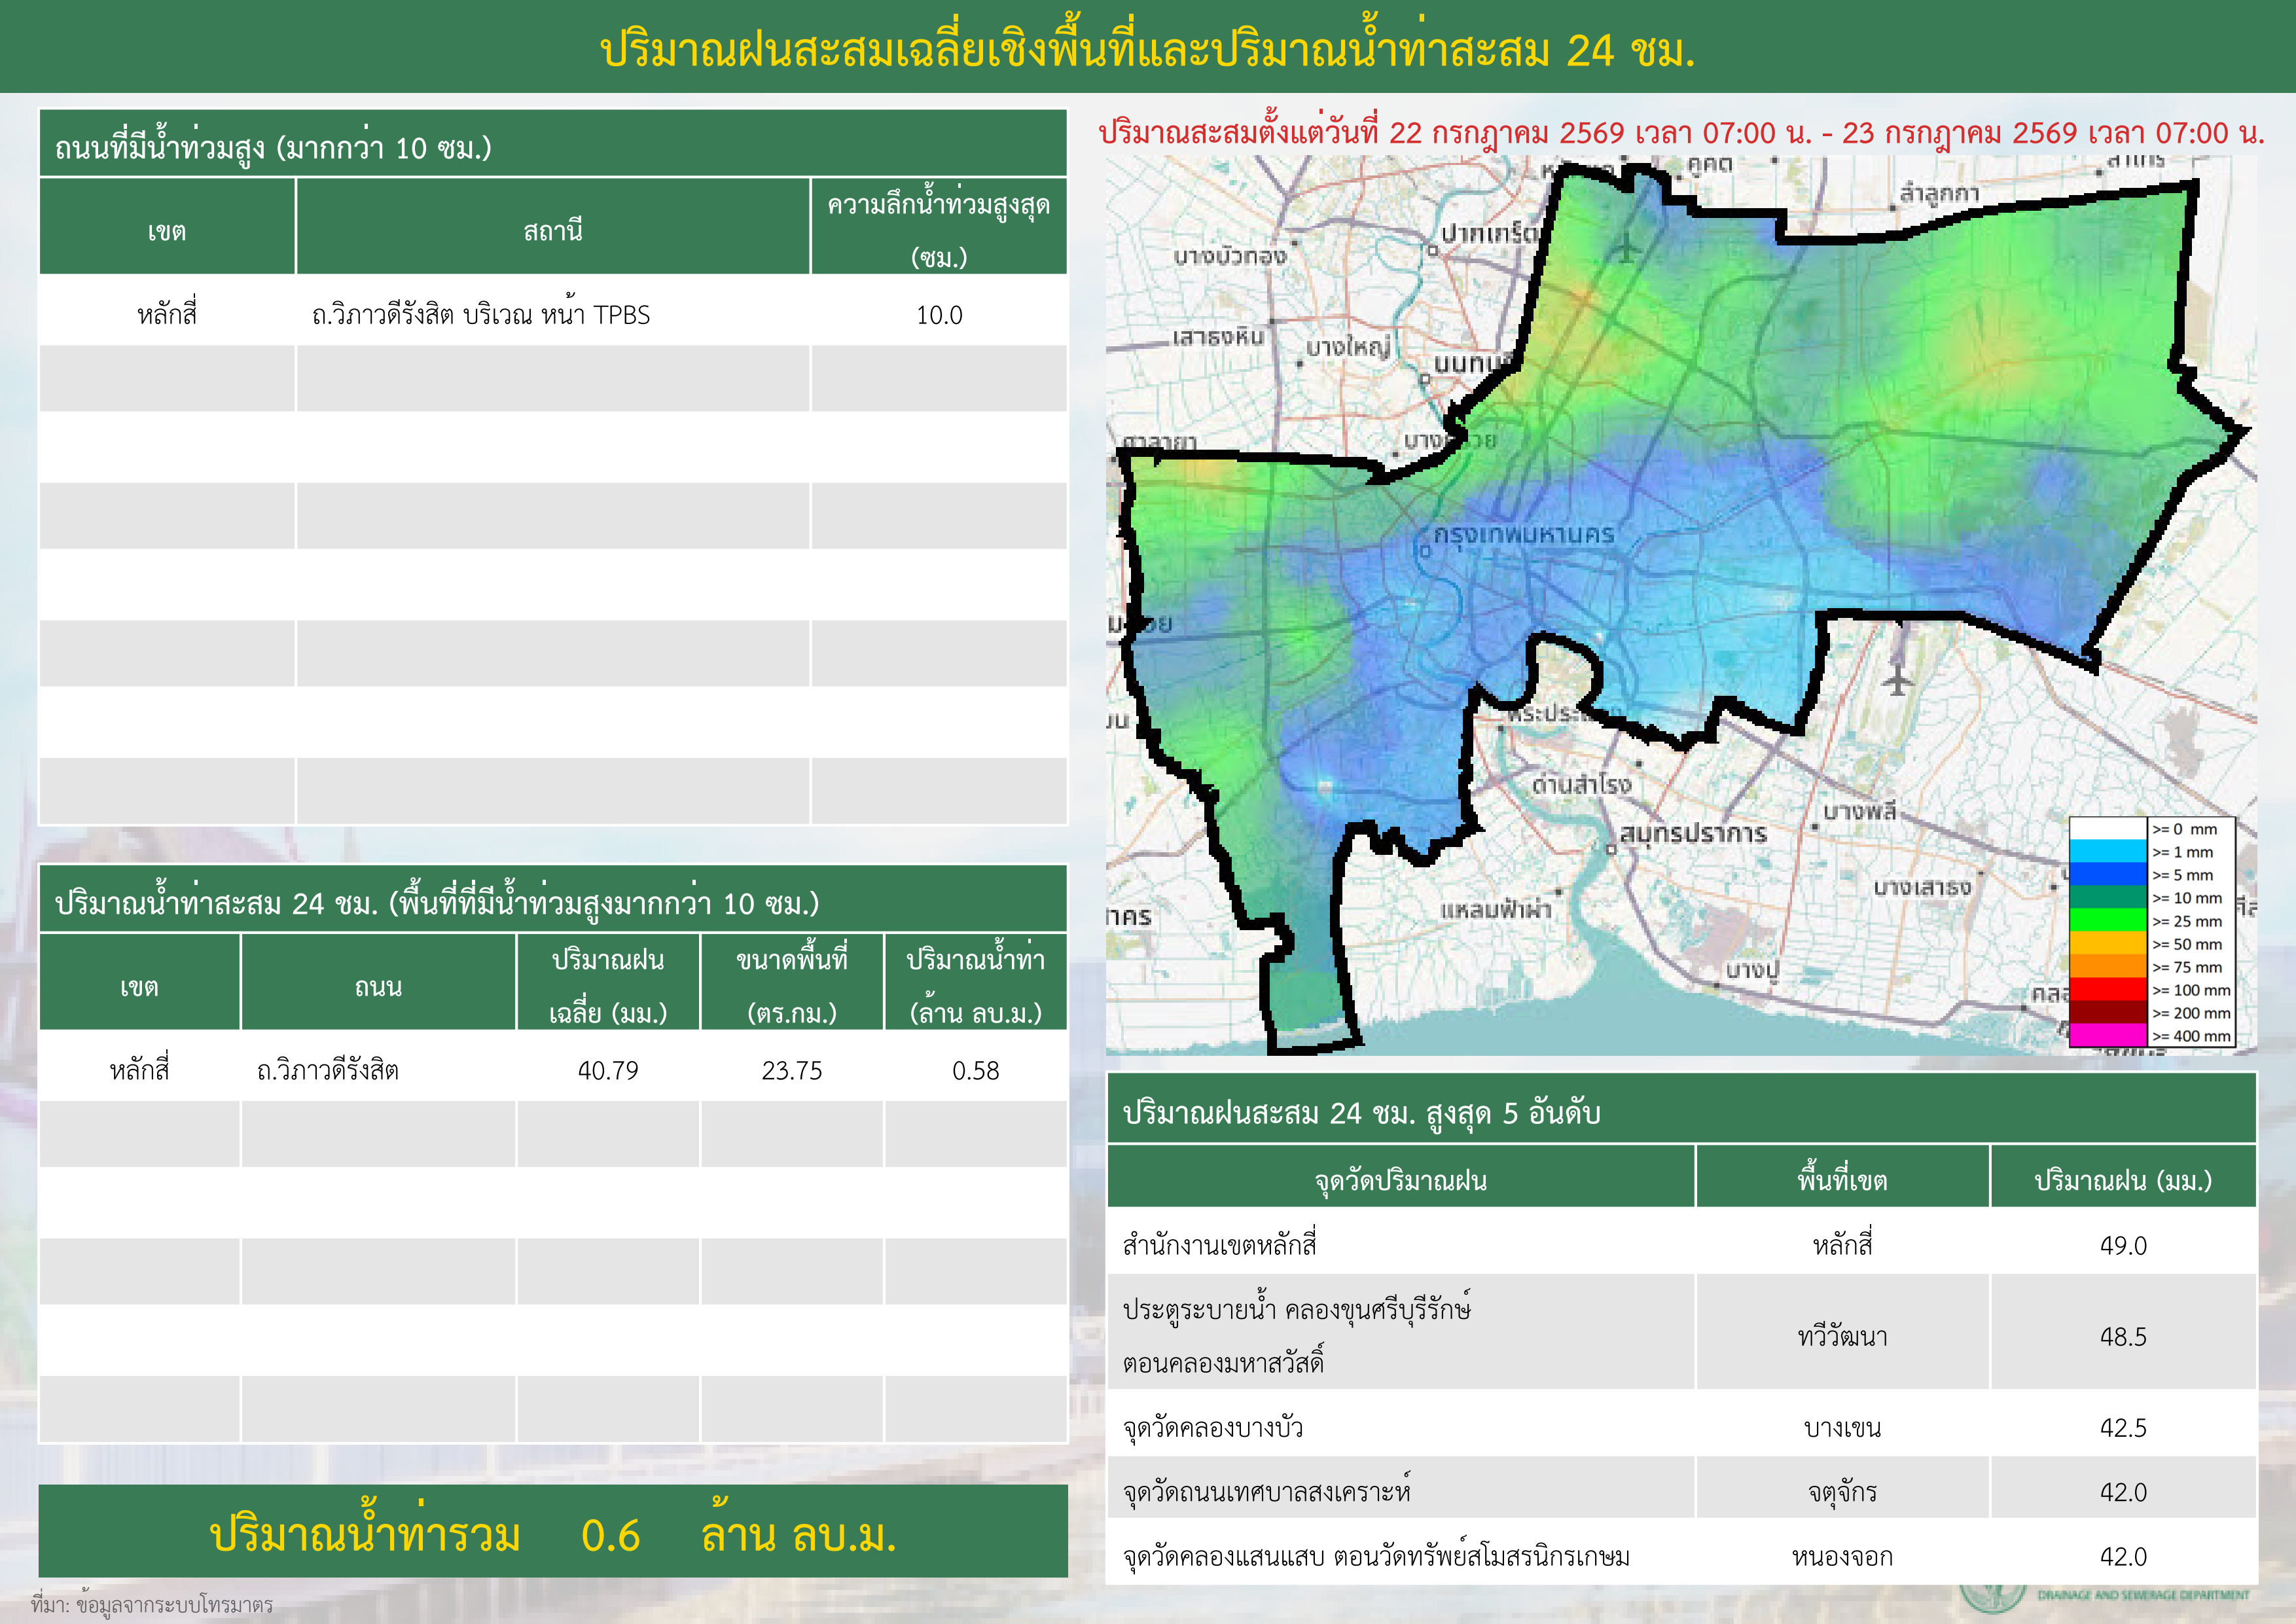Viewport: 2296px width, 1624px height.
Task: Select the teal '>= 10 mm' legend swatch
Action: tap(2109, 898)
